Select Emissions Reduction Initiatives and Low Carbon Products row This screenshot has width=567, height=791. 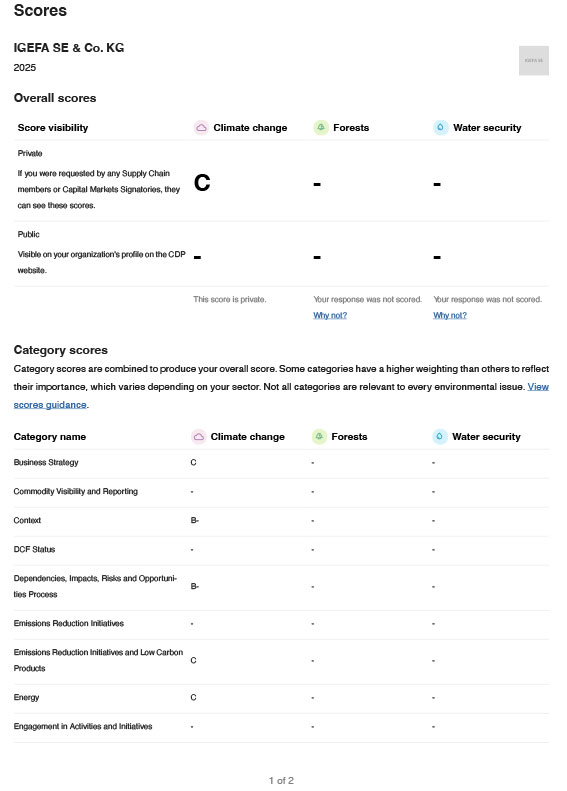point(281,660)
